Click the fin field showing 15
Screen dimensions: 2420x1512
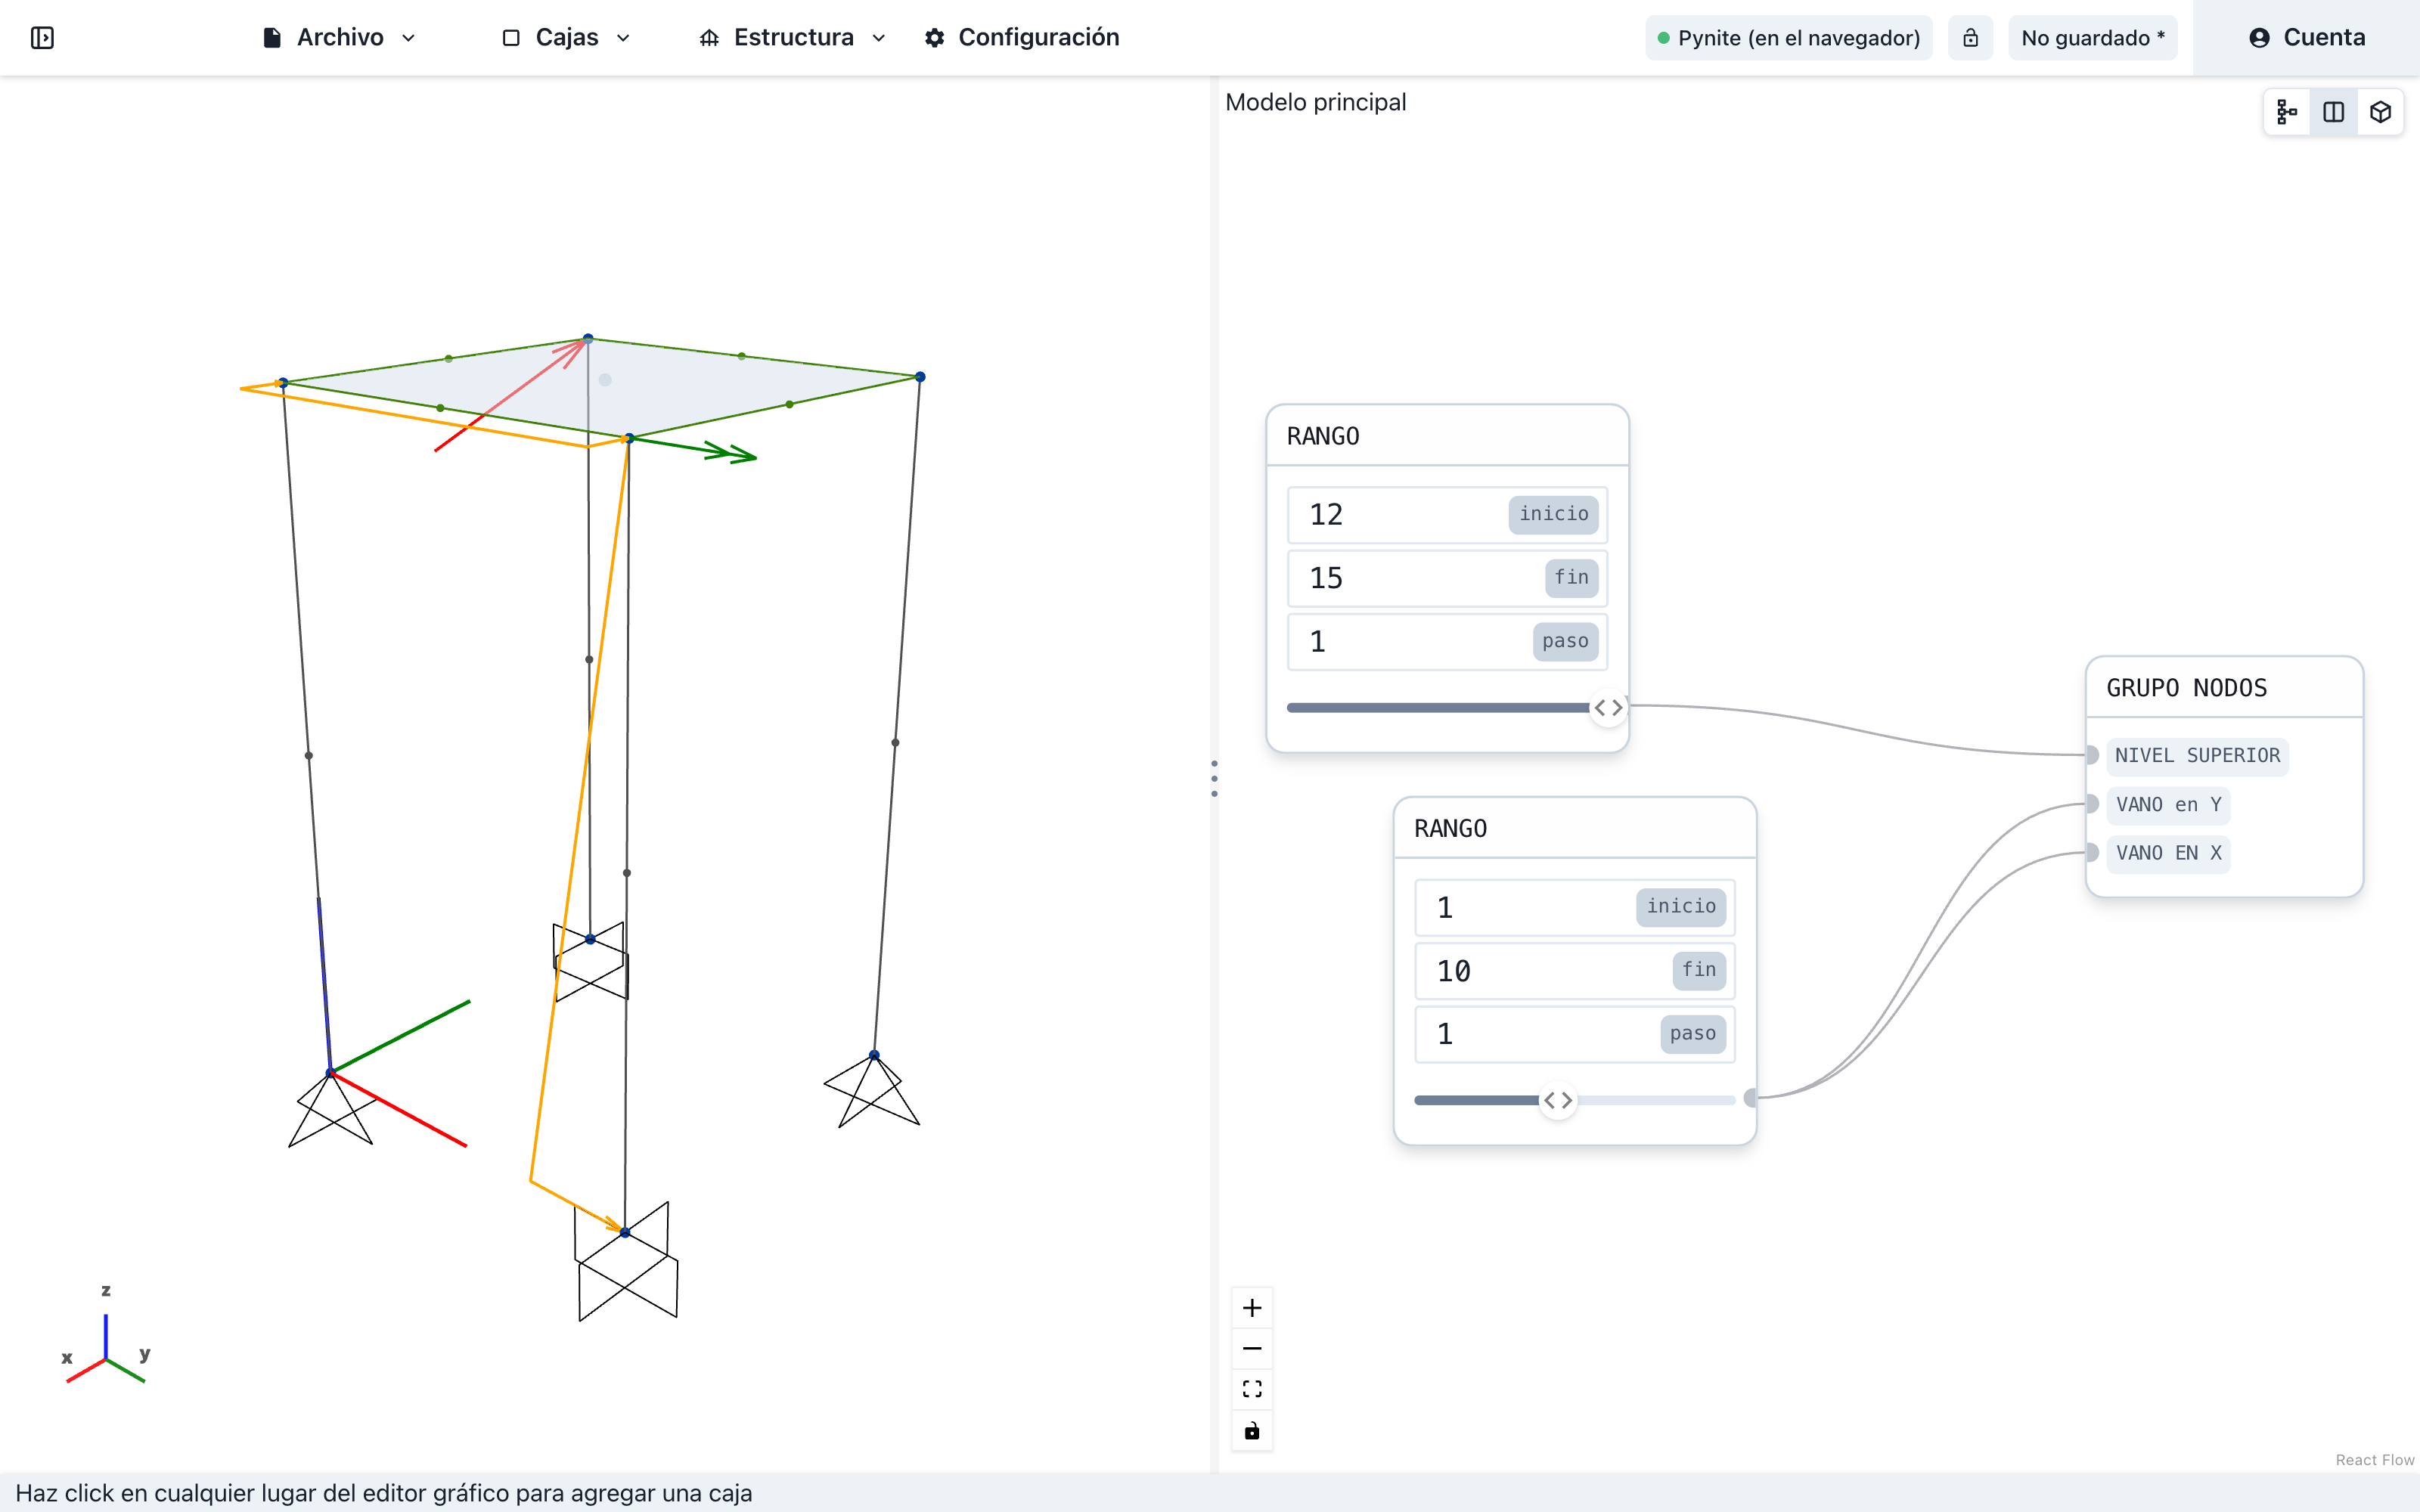tap(1447, 578)
